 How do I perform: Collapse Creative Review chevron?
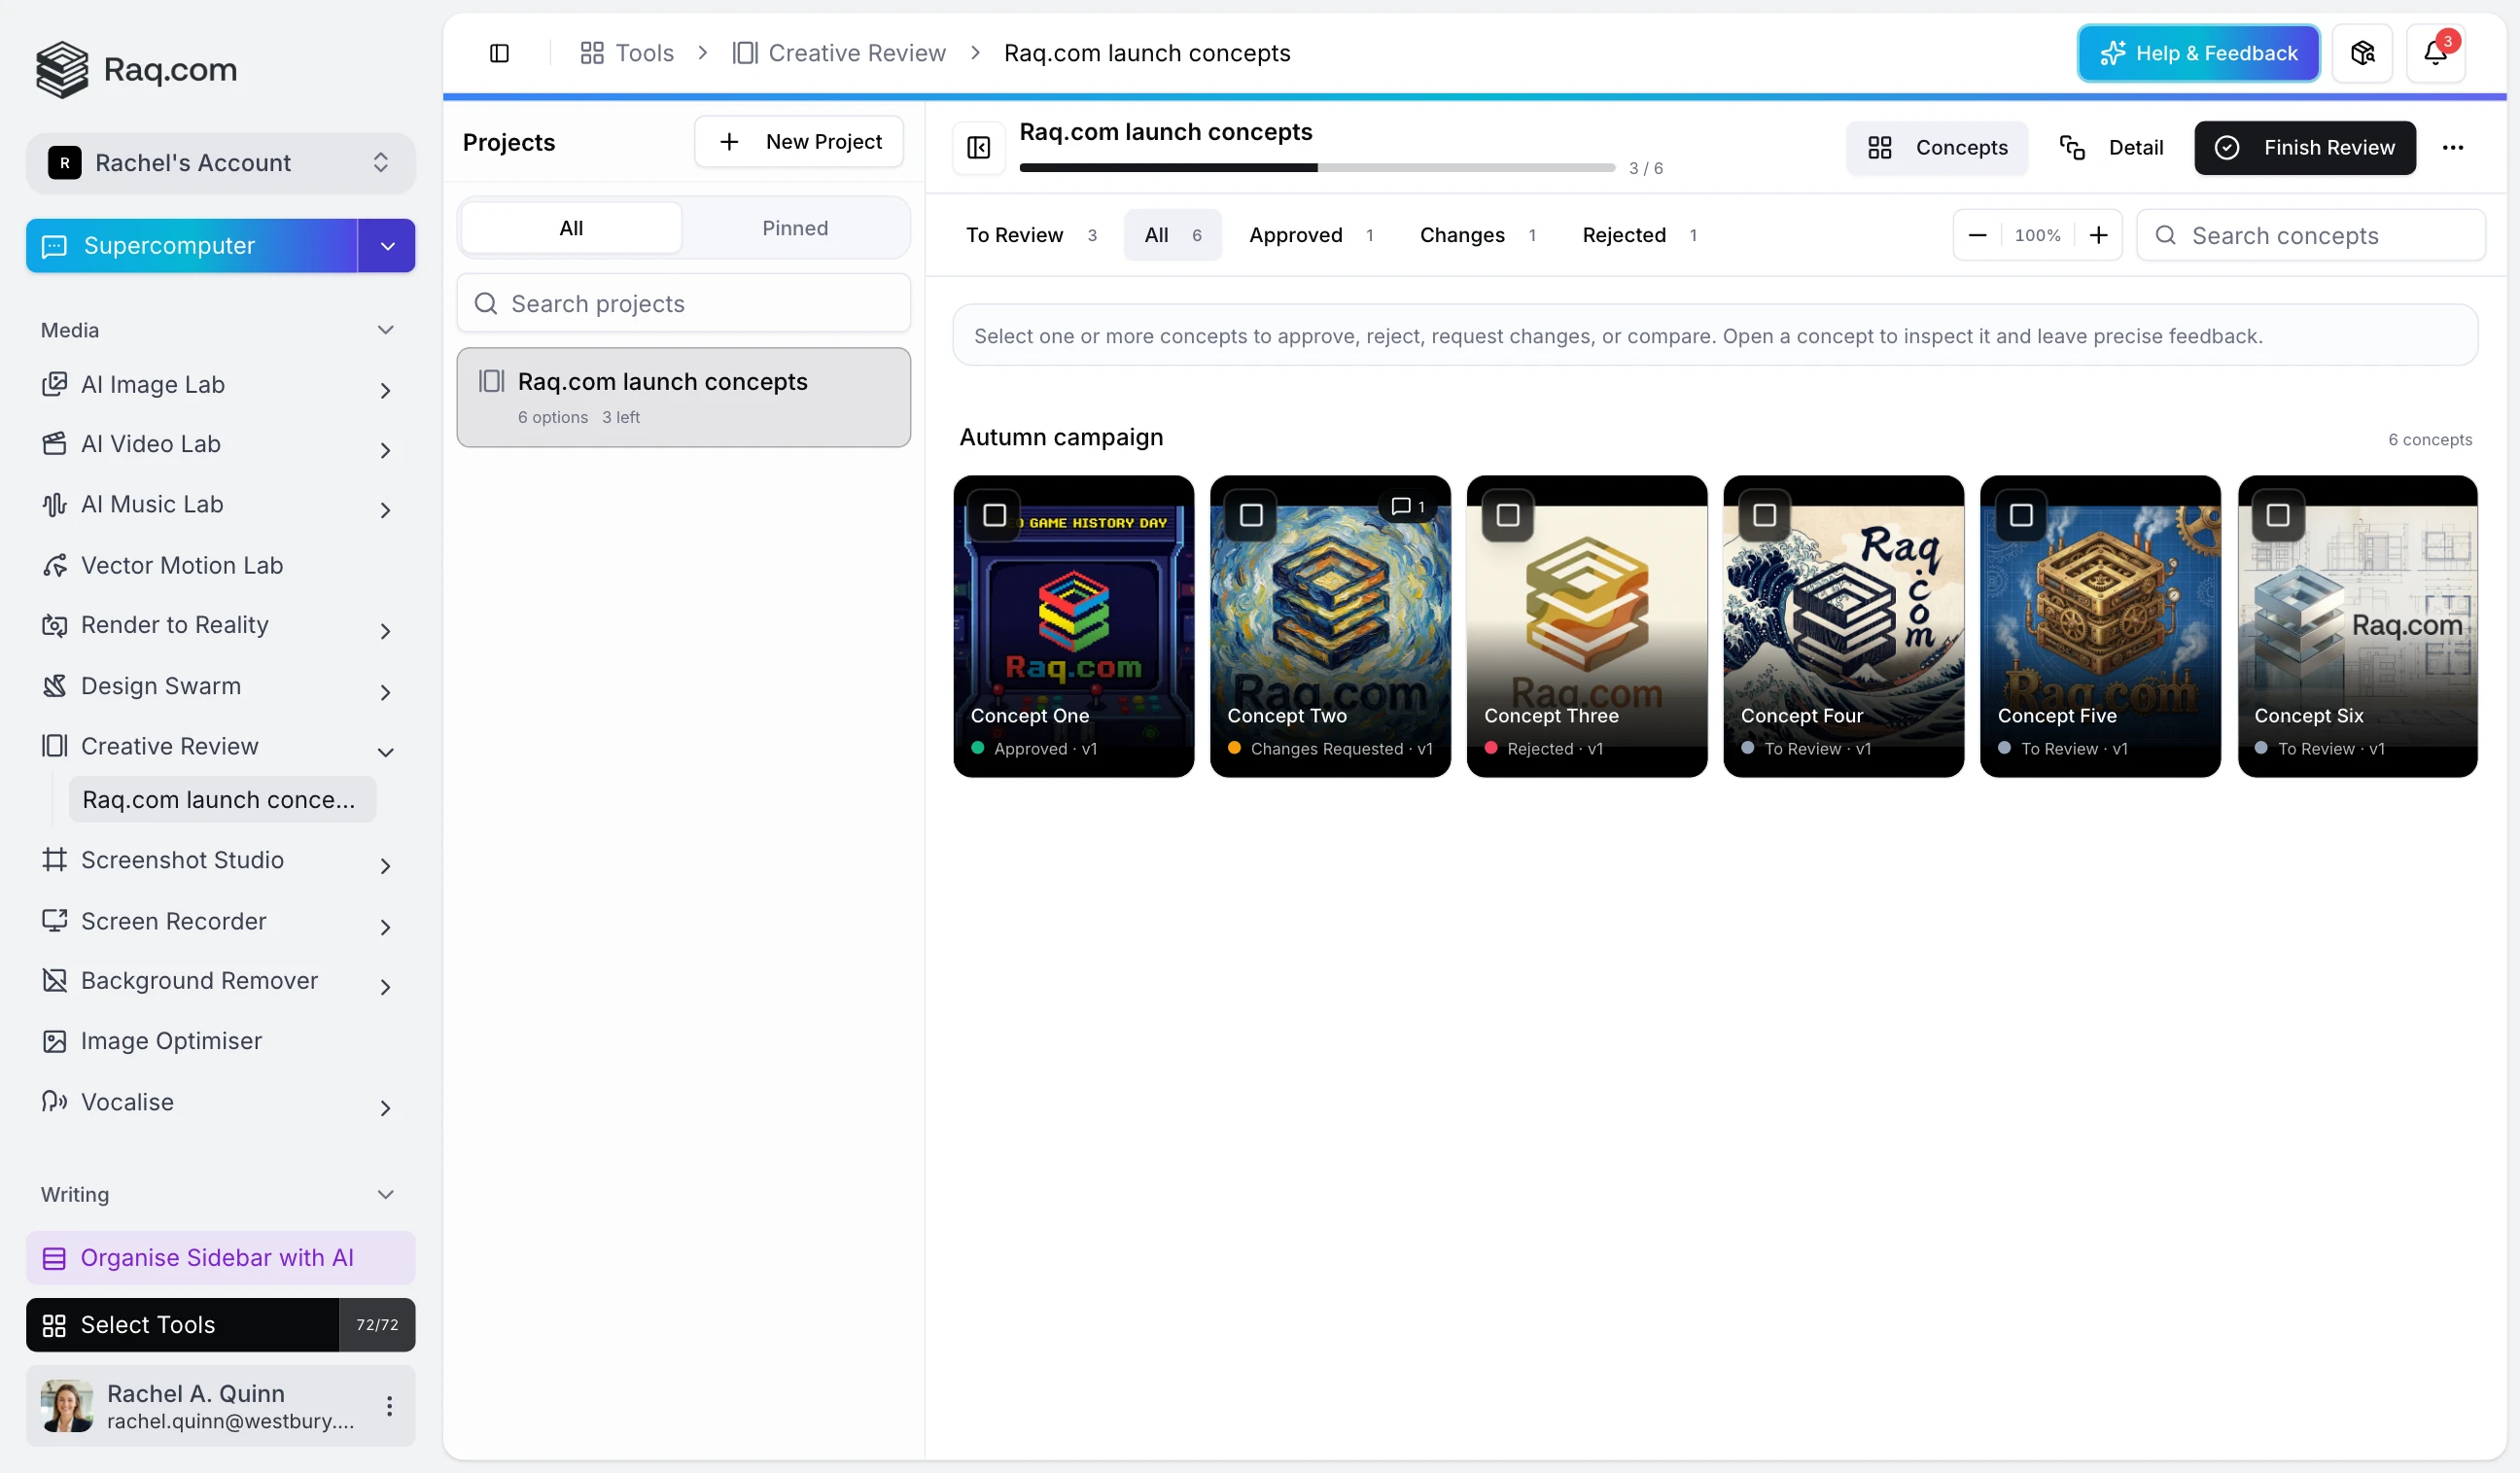click(385, 753)
